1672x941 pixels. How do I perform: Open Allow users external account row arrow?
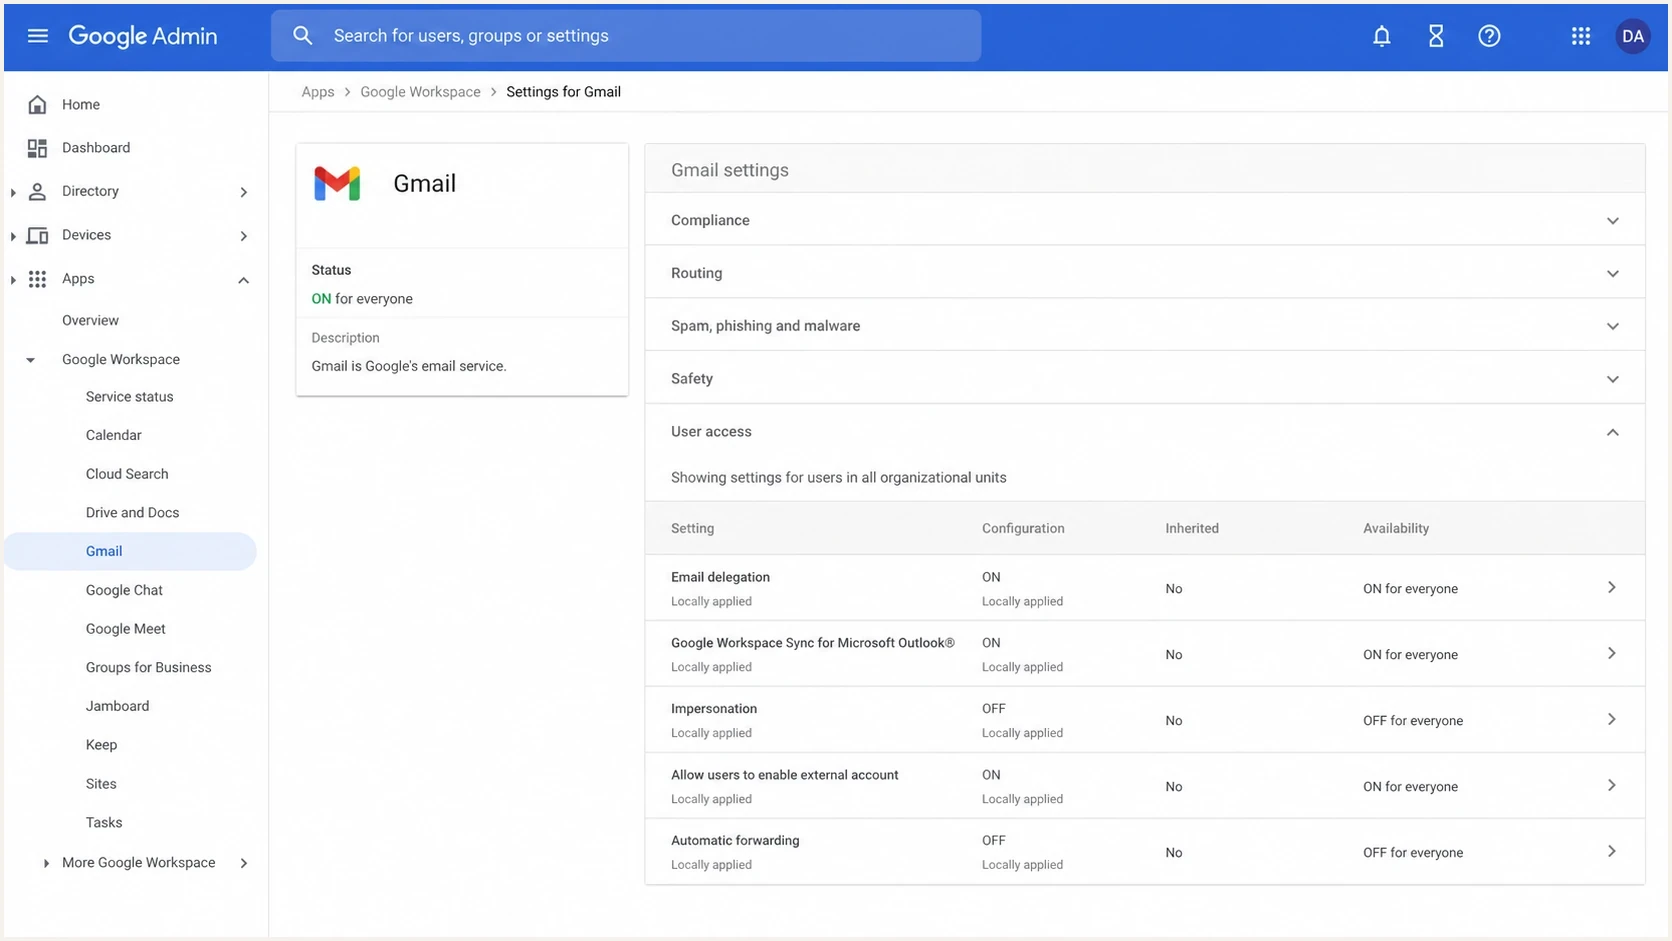click(x=1611, y=785)
